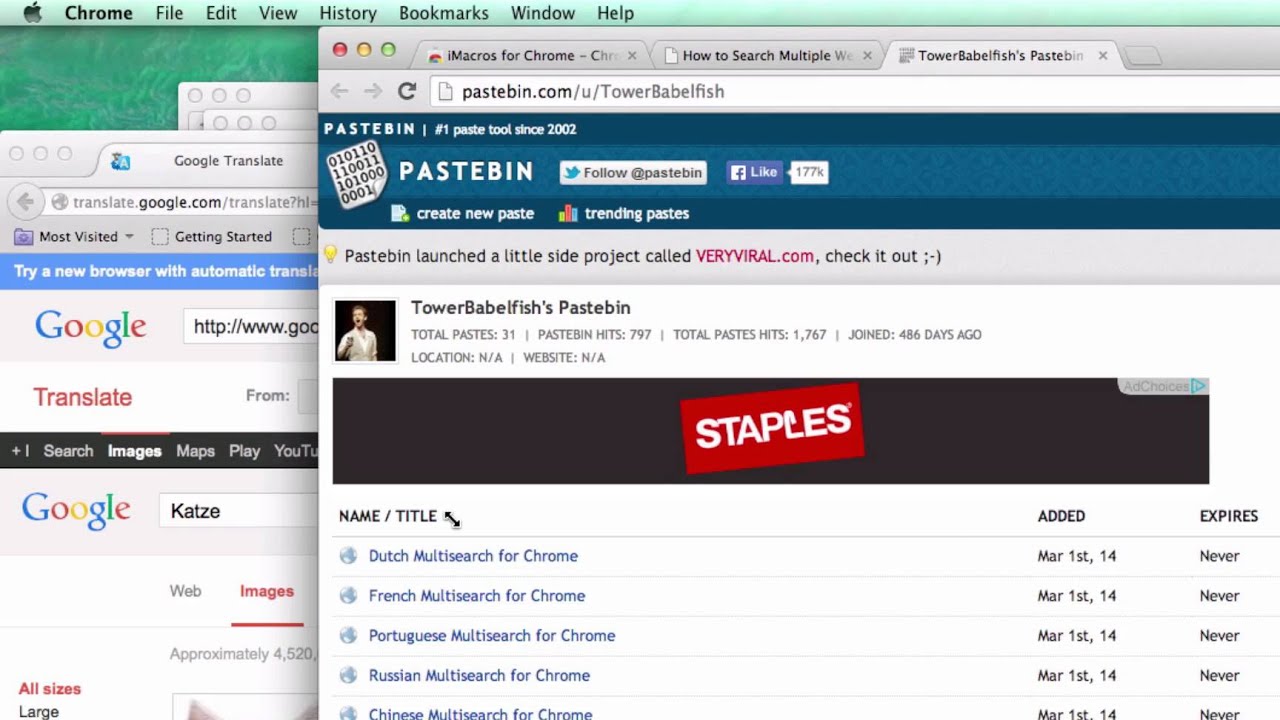Screen dimensions: 1280x720
Task: Click translate.google.com address bar in back window
Action: tap(183, 202)
